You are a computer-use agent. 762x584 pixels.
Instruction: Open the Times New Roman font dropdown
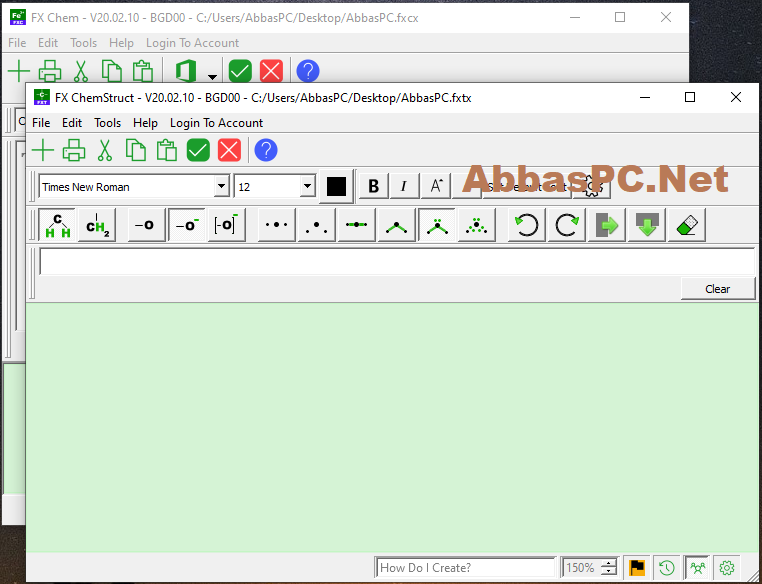point(222,186)
